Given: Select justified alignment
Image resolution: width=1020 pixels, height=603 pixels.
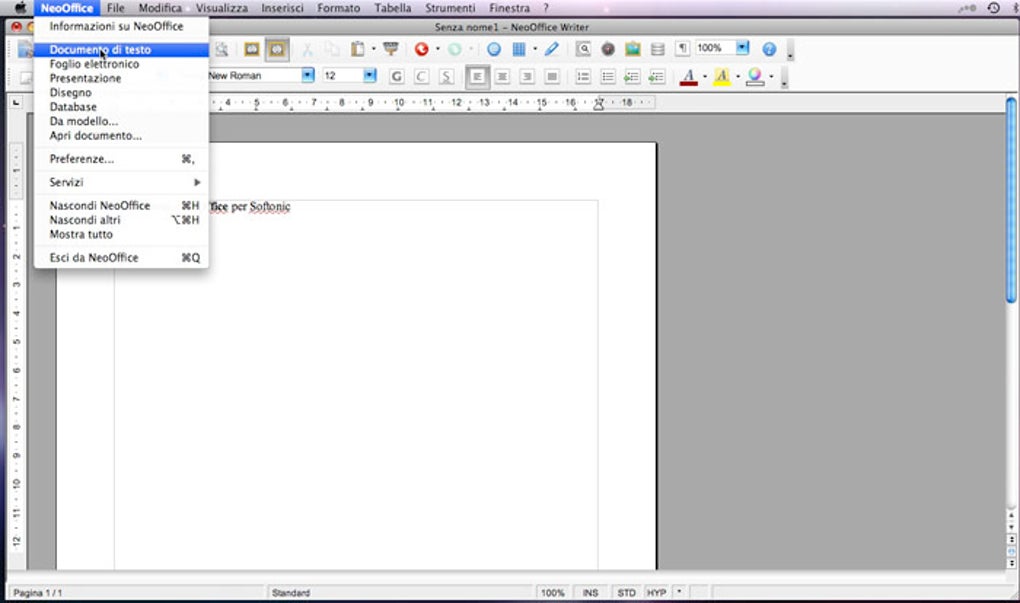Looking at the screenshot, I should [x=552, y=77].
